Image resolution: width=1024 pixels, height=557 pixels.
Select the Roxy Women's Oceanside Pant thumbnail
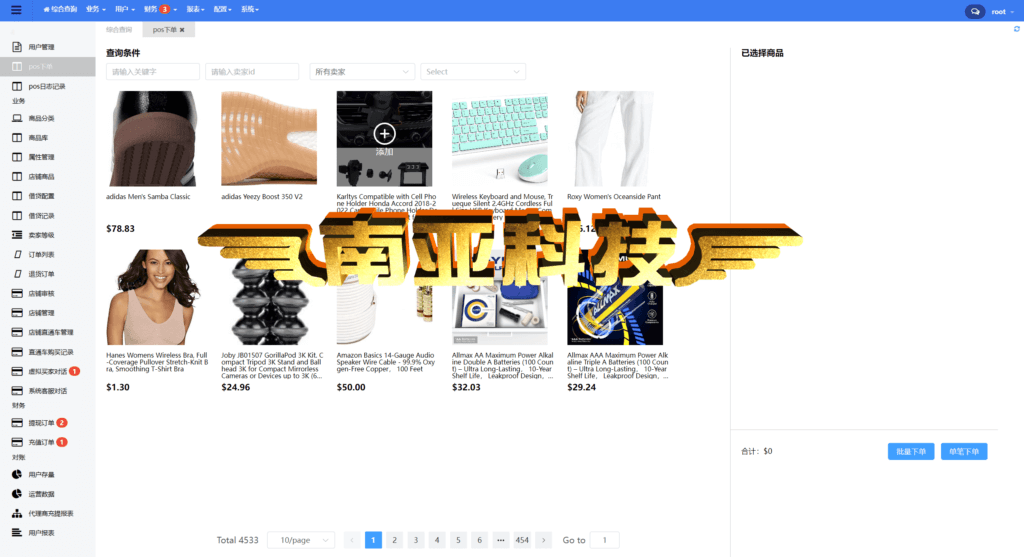(615, 138)
